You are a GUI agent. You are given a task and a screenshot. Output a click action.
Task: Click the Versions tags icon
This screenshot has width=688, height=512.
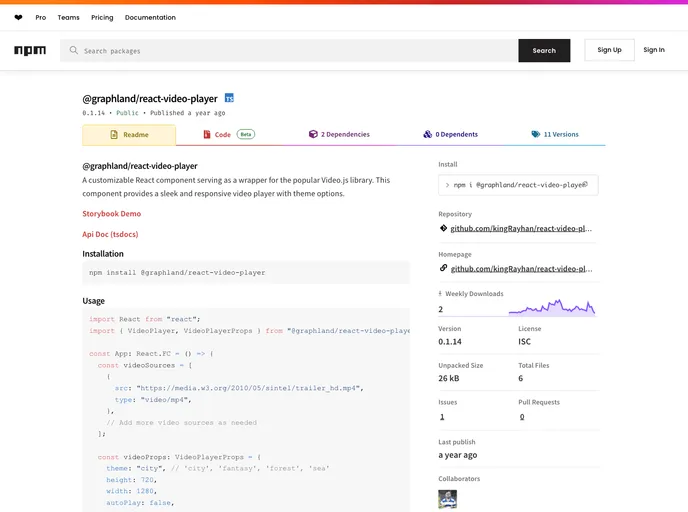535,134
